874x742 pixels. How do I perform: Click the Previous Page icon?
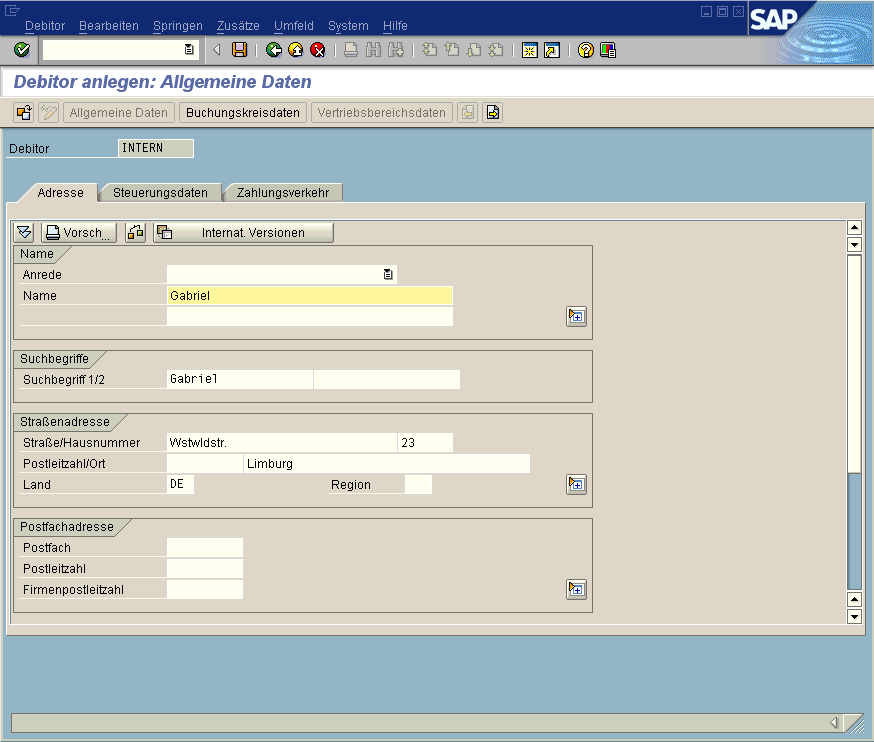pyautogui.click(x=452, y=50)
